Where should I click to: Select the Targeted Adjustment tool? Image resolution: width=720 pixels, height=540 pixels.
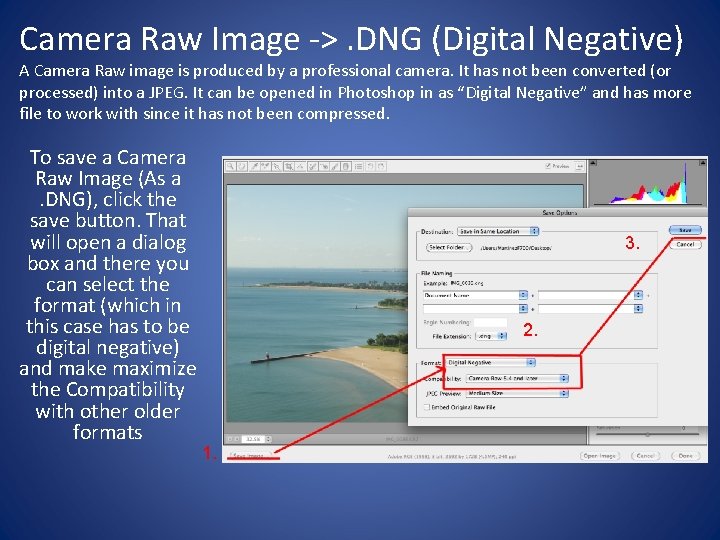[x=277, y=166]
